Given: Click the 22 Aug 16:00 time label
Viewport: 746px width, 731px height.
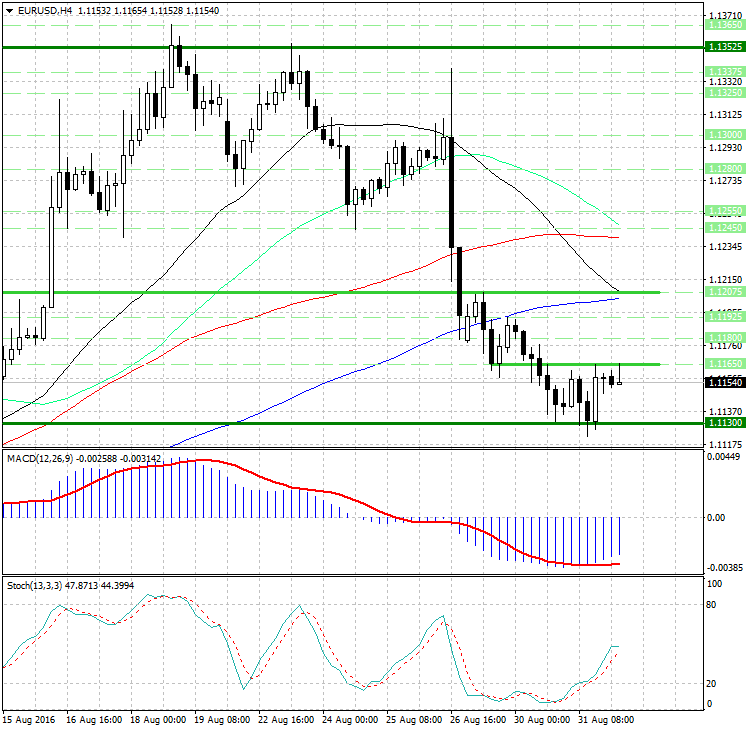Looking at the screenshot, I should 286,720.
